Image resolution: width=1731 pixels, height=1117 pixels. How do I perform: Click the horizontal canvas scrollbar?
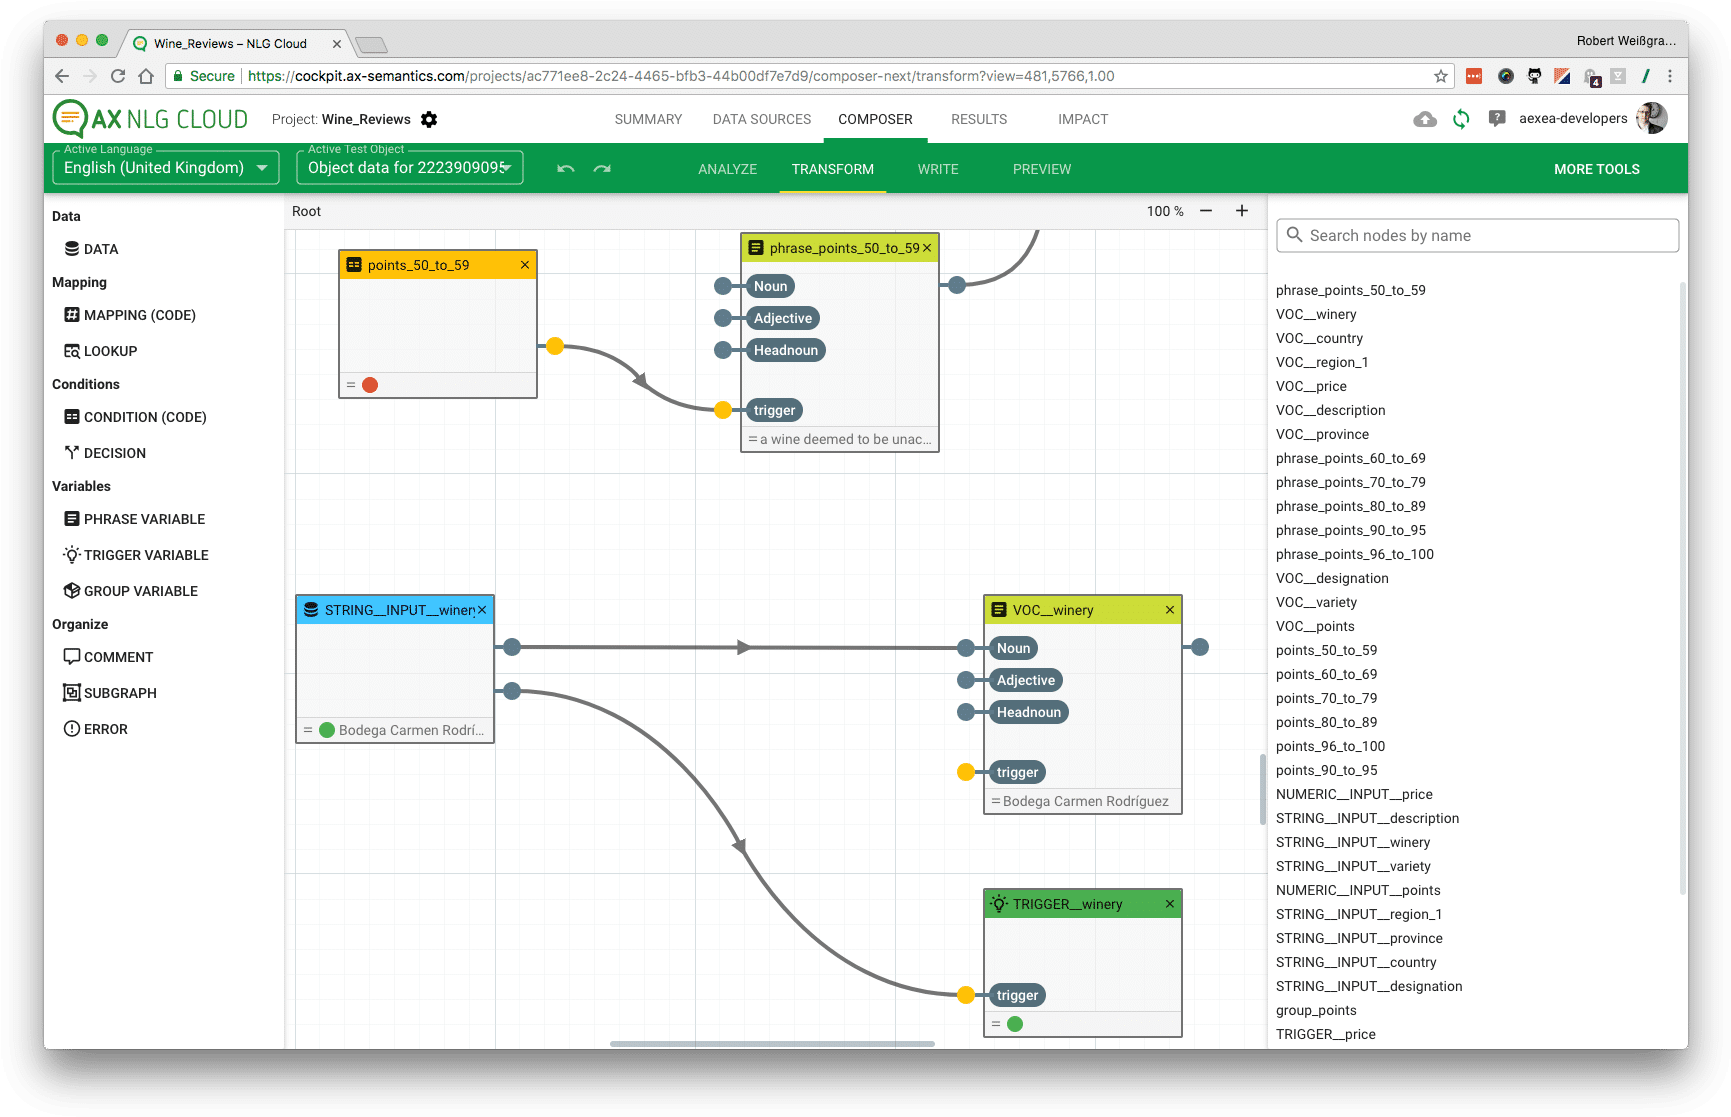tap(772, 1043)
